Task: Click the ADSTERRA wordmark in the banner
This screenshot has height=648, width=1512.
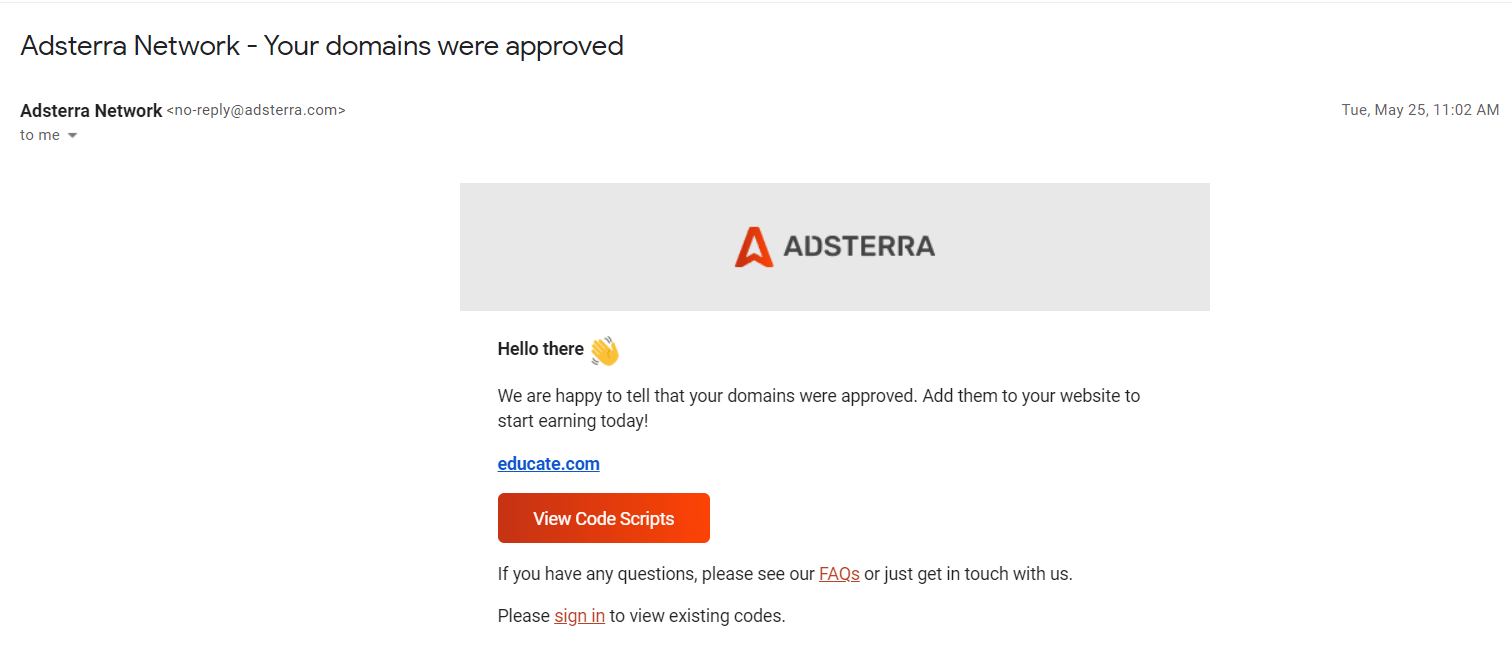Action: coord(859,246)
